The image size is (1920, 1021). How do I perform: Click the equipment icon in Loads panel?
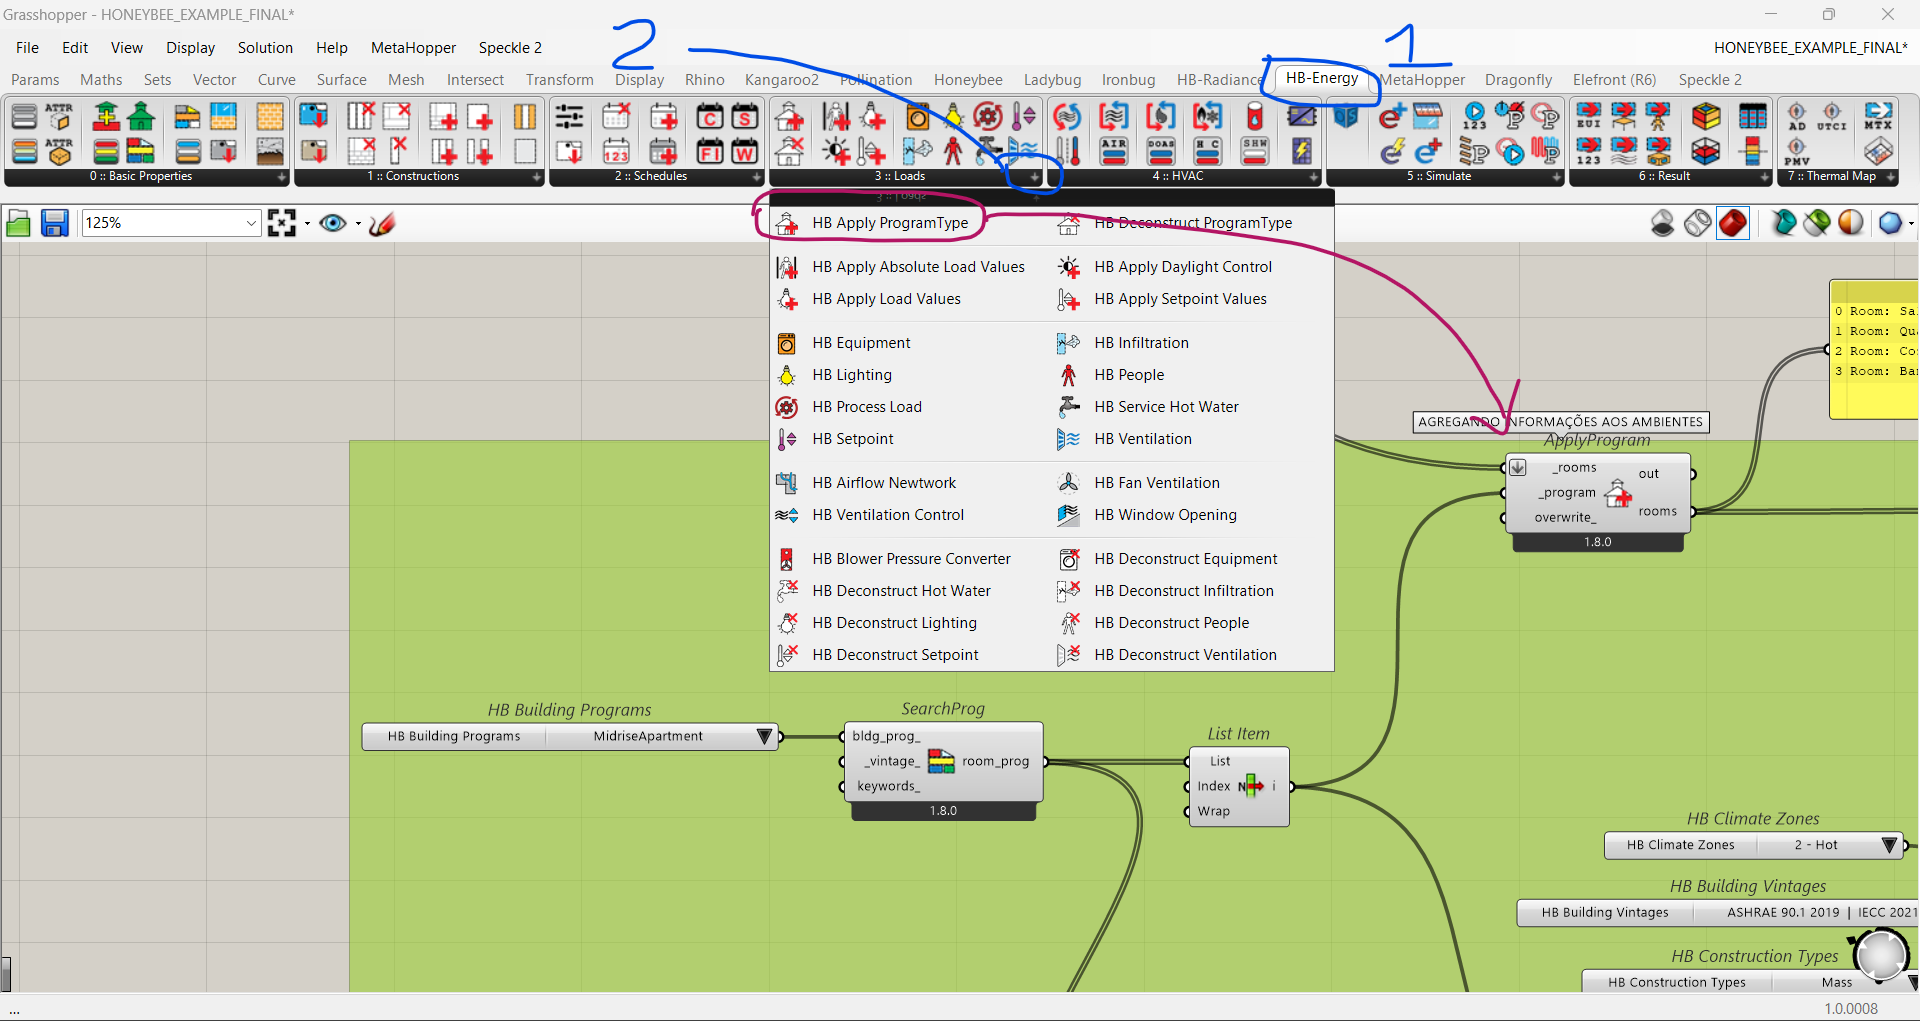pos(918,118)
